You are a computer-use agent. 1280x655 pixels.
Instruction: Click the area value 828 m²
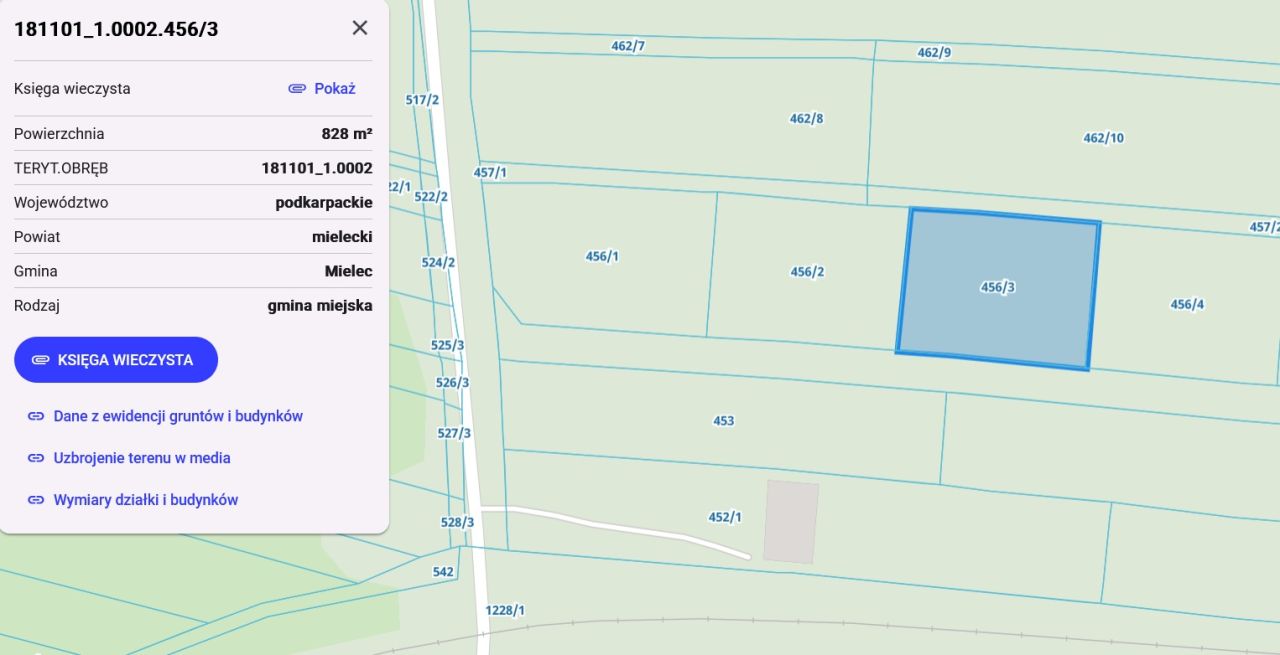[347, 134]
